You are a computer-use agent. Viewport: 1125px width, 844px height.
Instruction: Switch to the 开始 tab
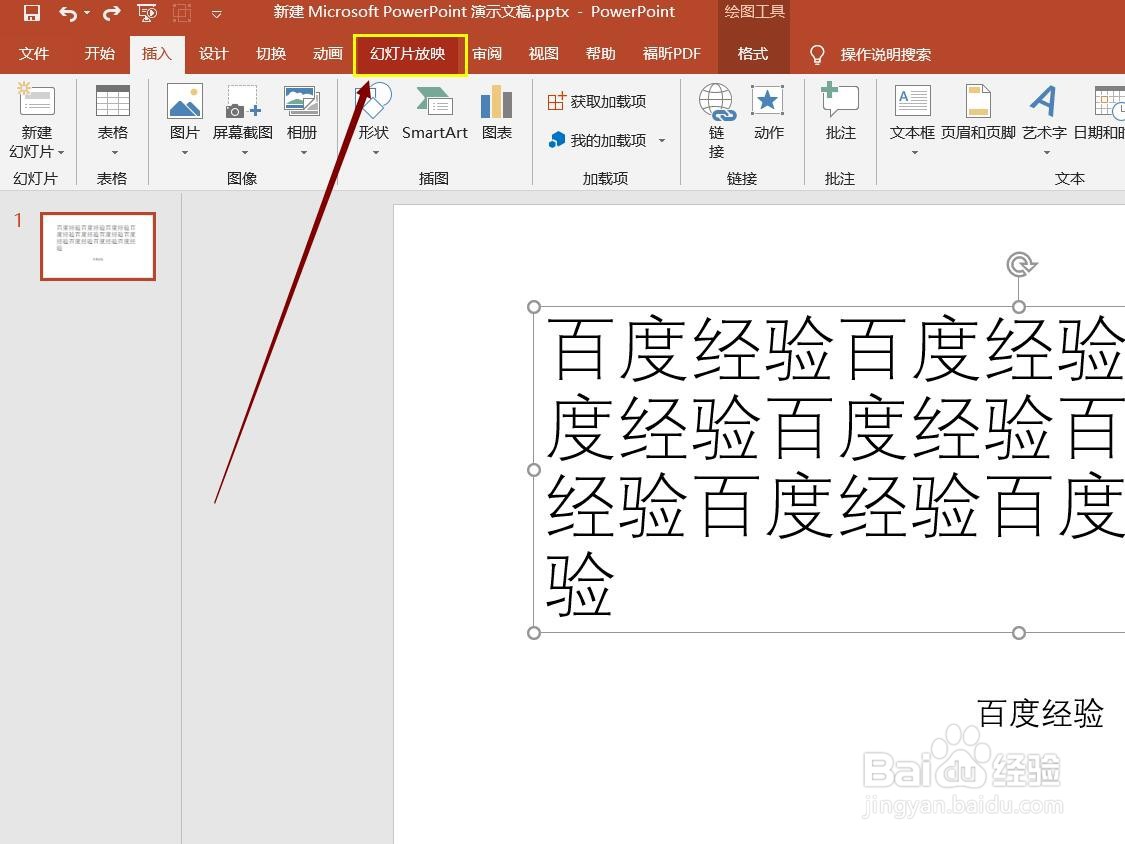pos(100,54)
